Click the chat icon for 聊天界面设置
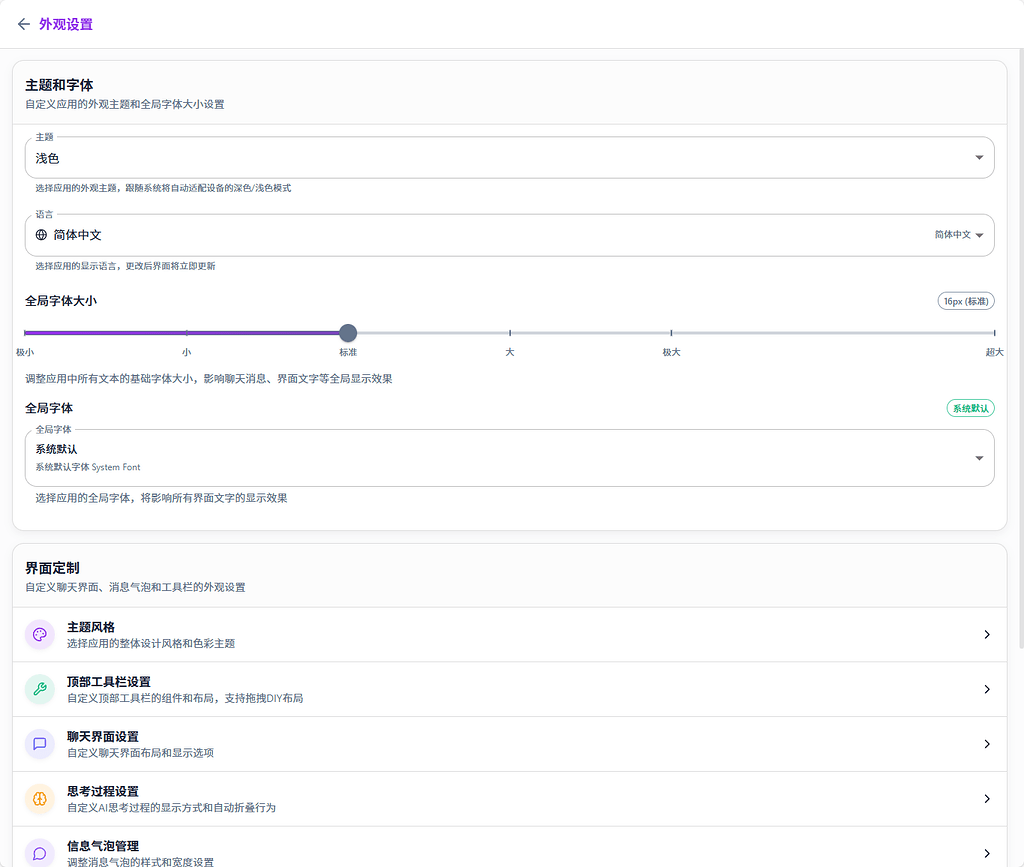1024x867 pixels. point(40,744)
